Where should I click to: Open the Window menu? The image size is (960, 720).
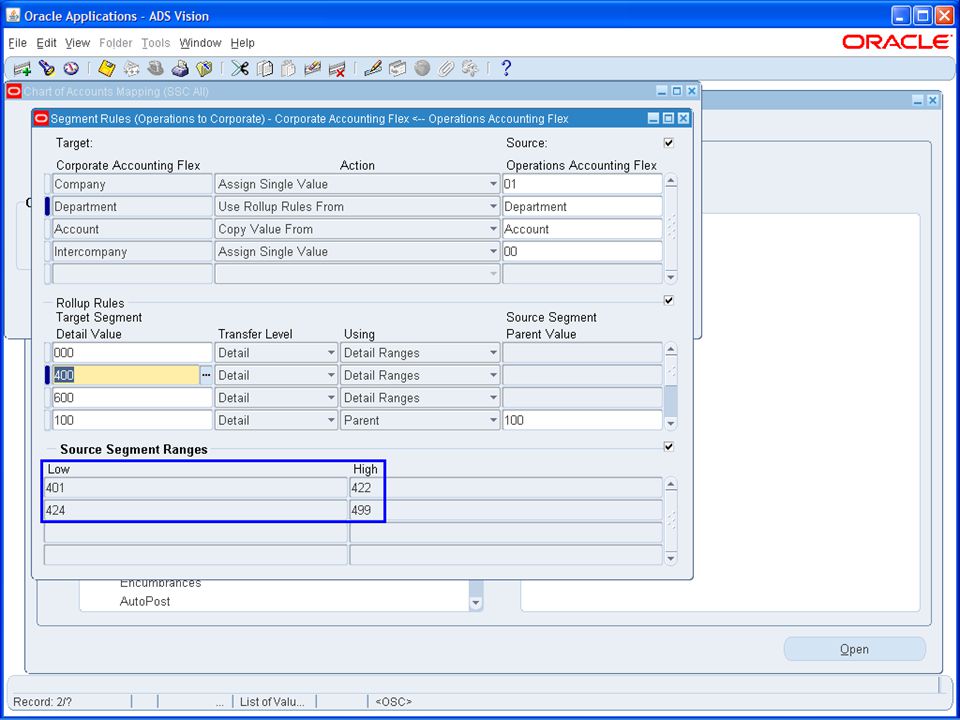200,43
